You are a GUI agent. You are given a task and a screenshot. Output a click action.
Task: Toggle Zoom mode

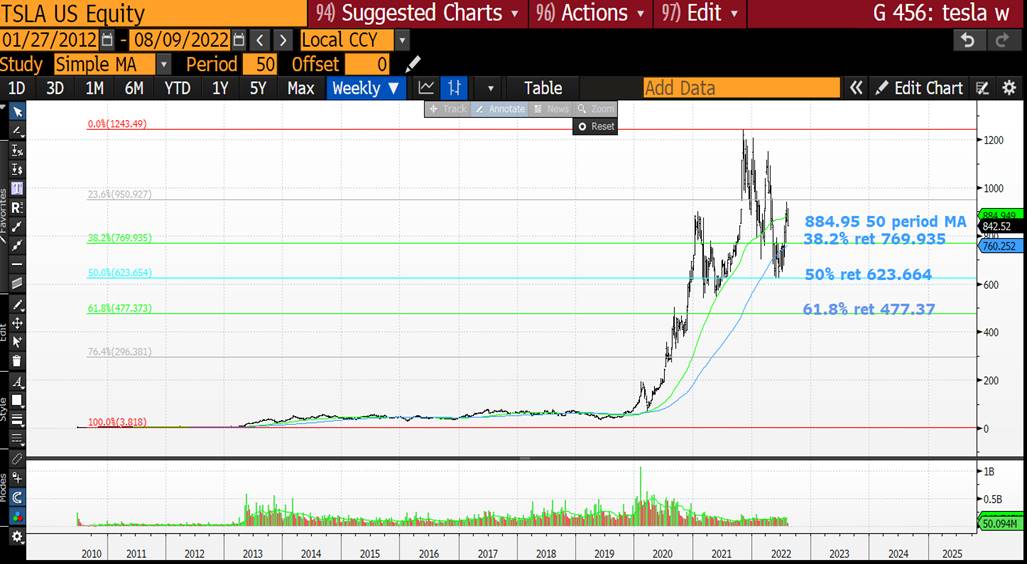tap(595, 109)
